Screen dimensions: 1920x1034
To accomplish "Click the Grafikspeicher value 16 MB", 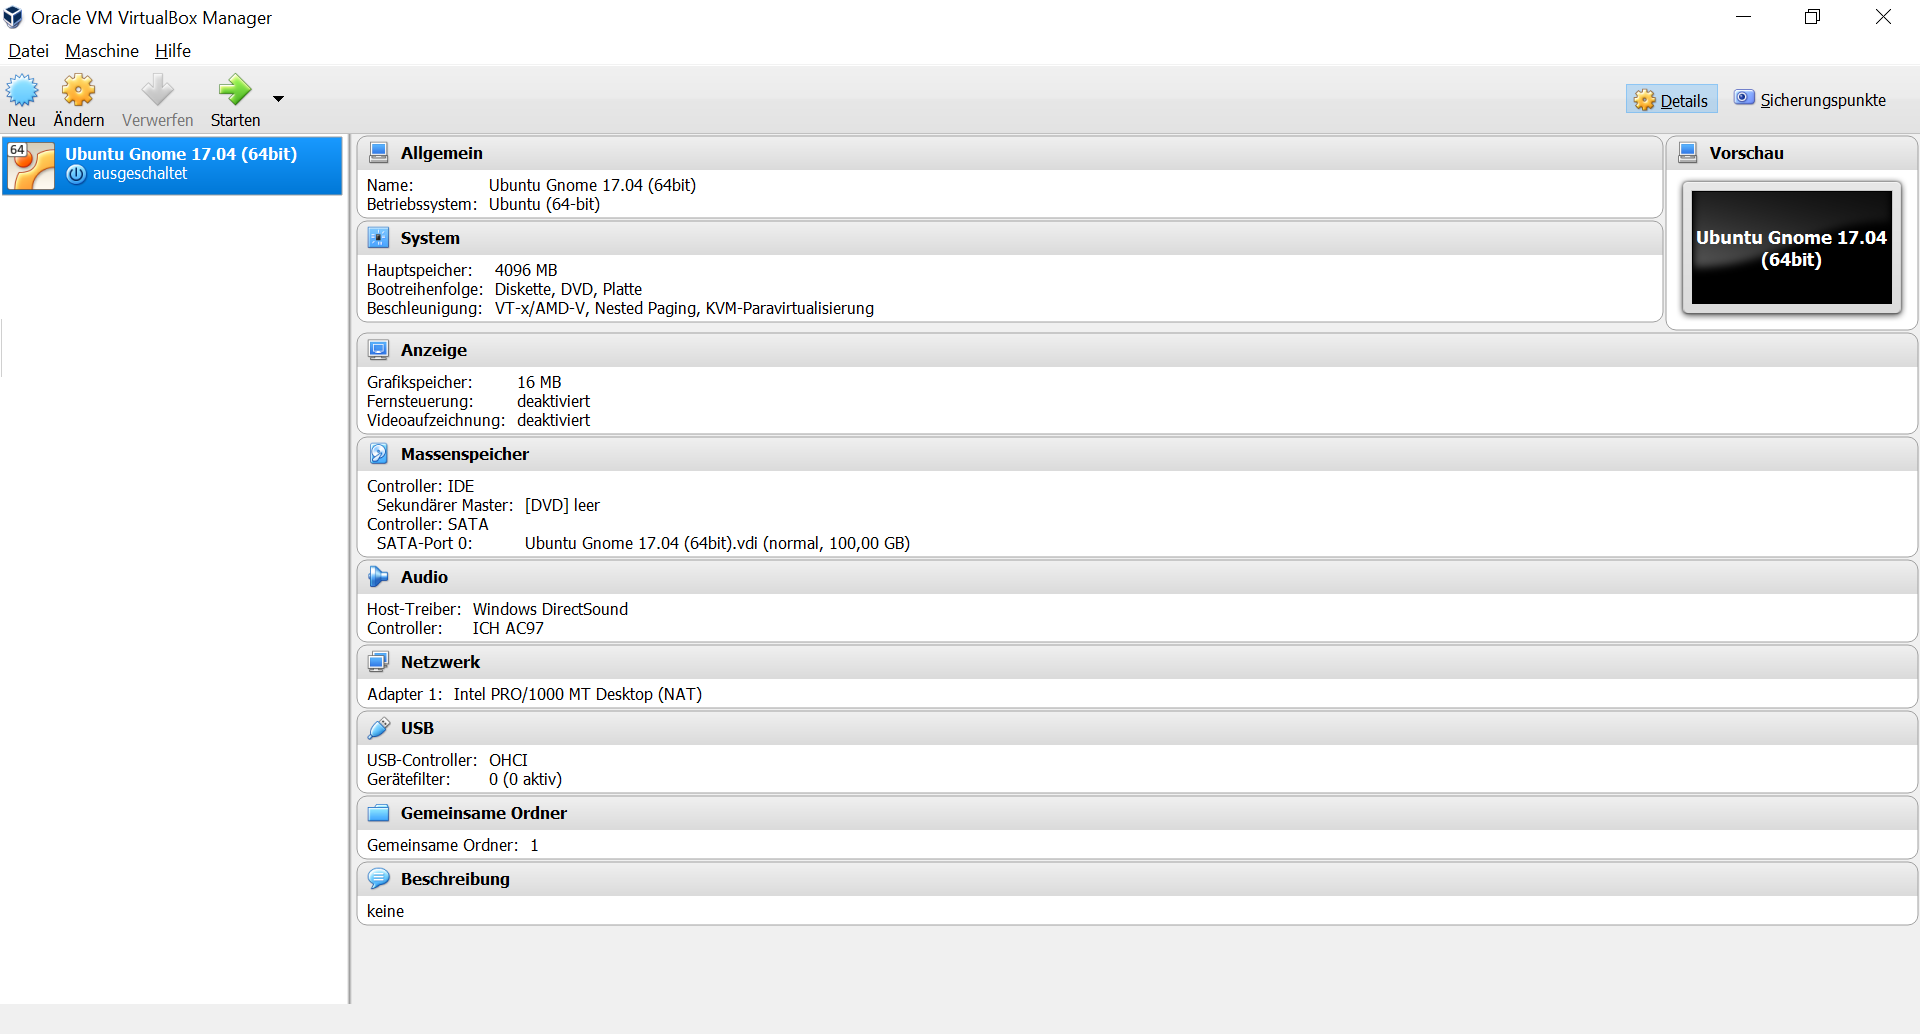I will pos(539,382).
